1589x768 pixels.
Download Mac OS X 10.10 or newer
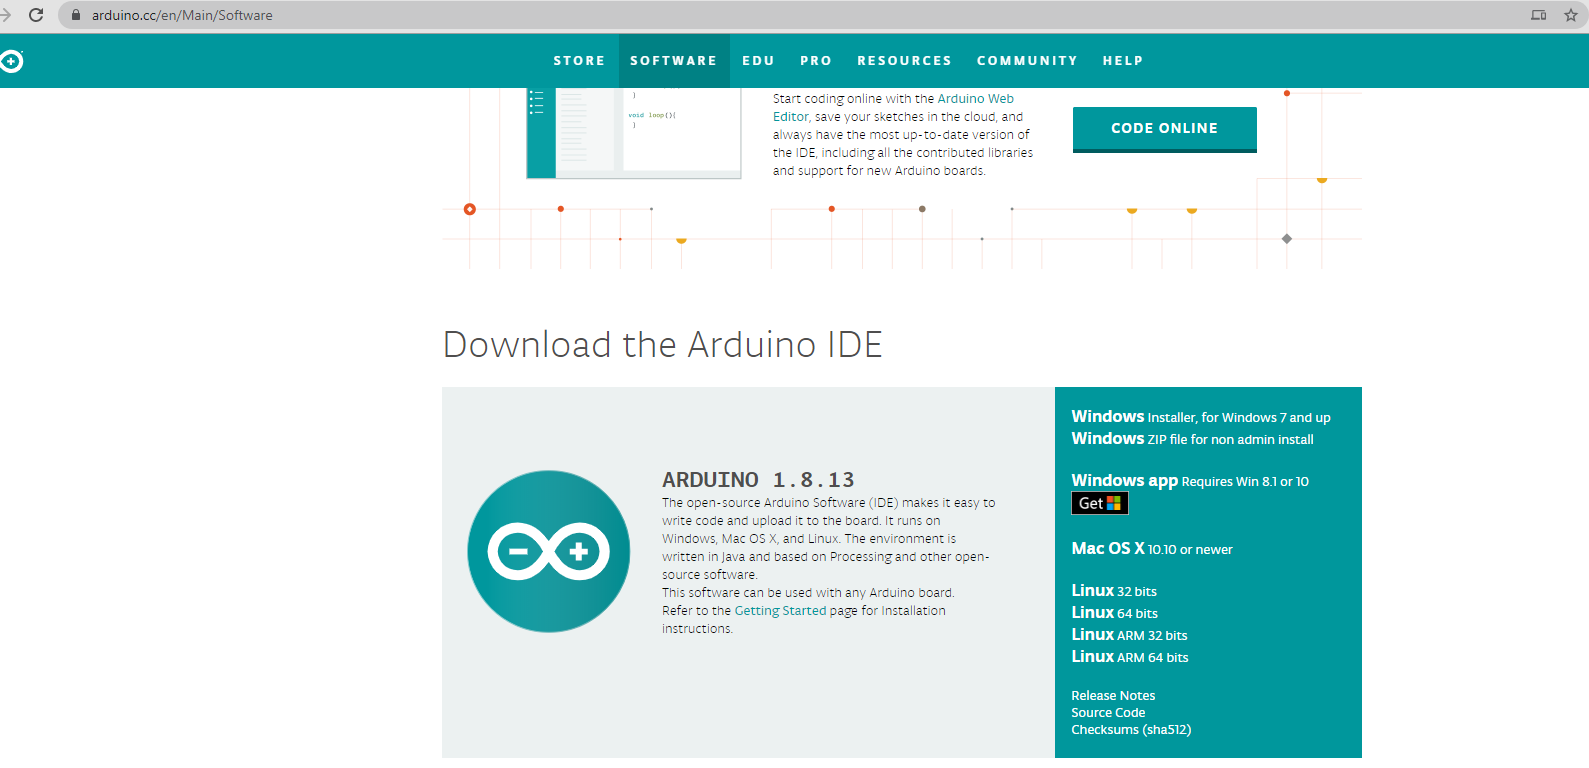tap(1152, 549)
